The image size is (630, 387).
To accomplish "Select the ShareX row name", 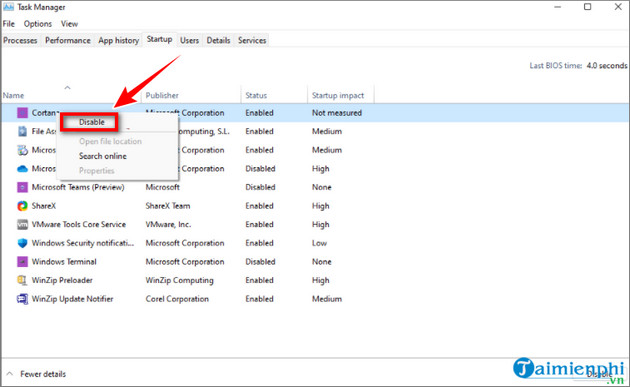I will tap(44, 206).
